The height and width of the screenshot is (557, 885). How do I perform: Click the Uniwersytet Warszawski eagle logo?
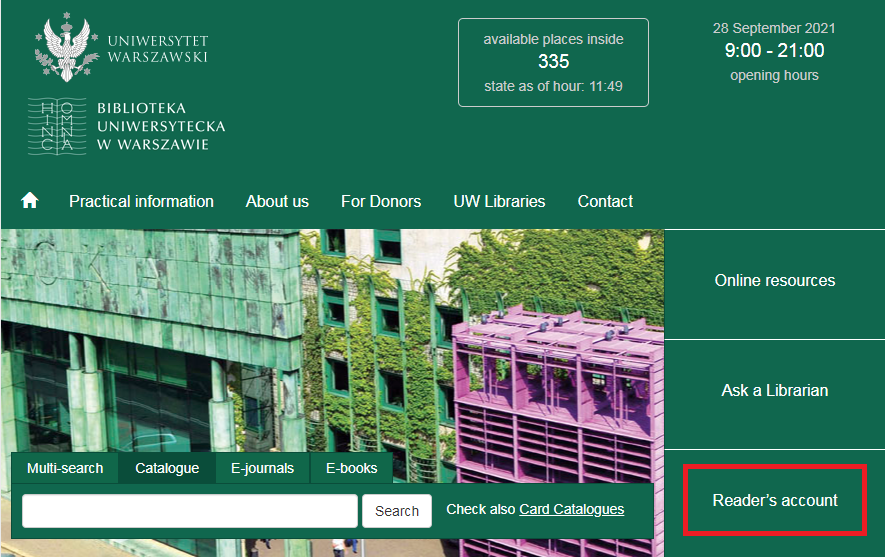pyautogui.click(x=67, y=47)
